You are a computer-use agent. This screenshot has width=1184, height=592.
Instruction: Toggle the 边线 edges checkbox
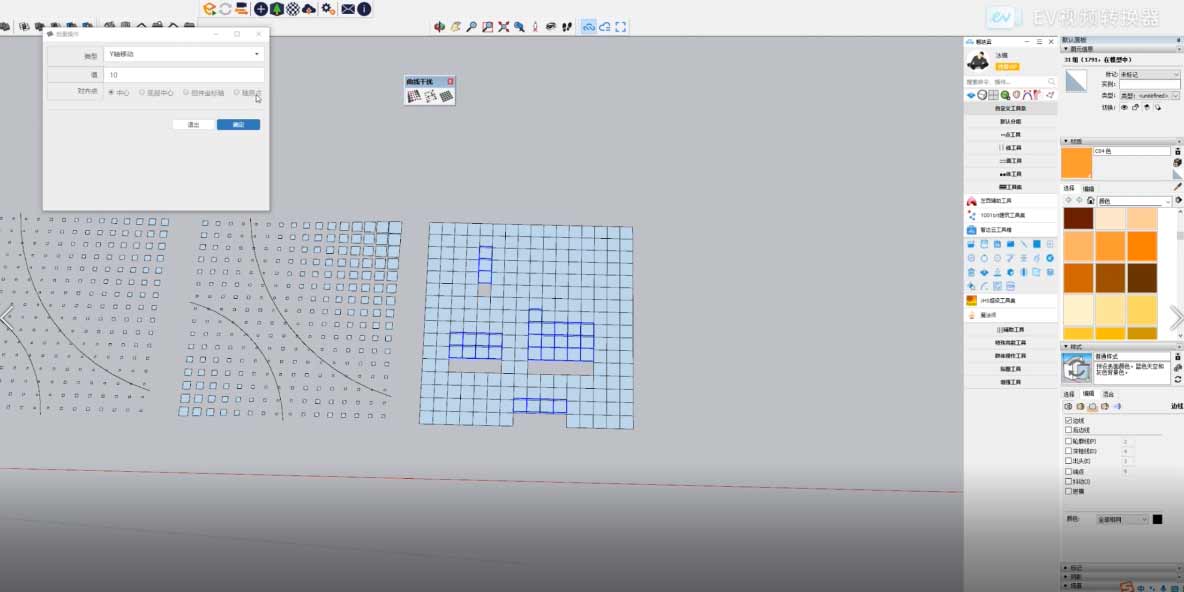coord(1068,421)
